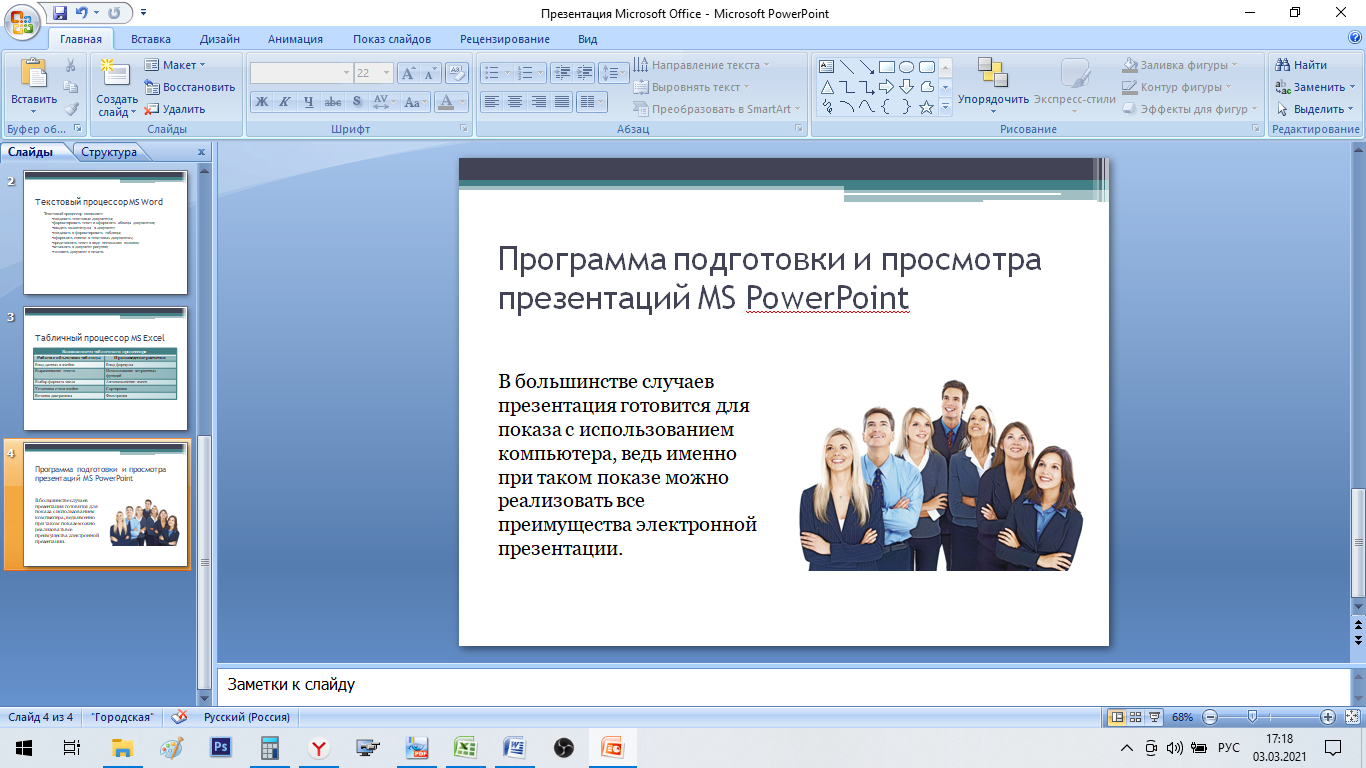This screenshot has width=1366, height=768.
Task: Open the Вставка ribbon tab
Action: click(x=151, y=39)
